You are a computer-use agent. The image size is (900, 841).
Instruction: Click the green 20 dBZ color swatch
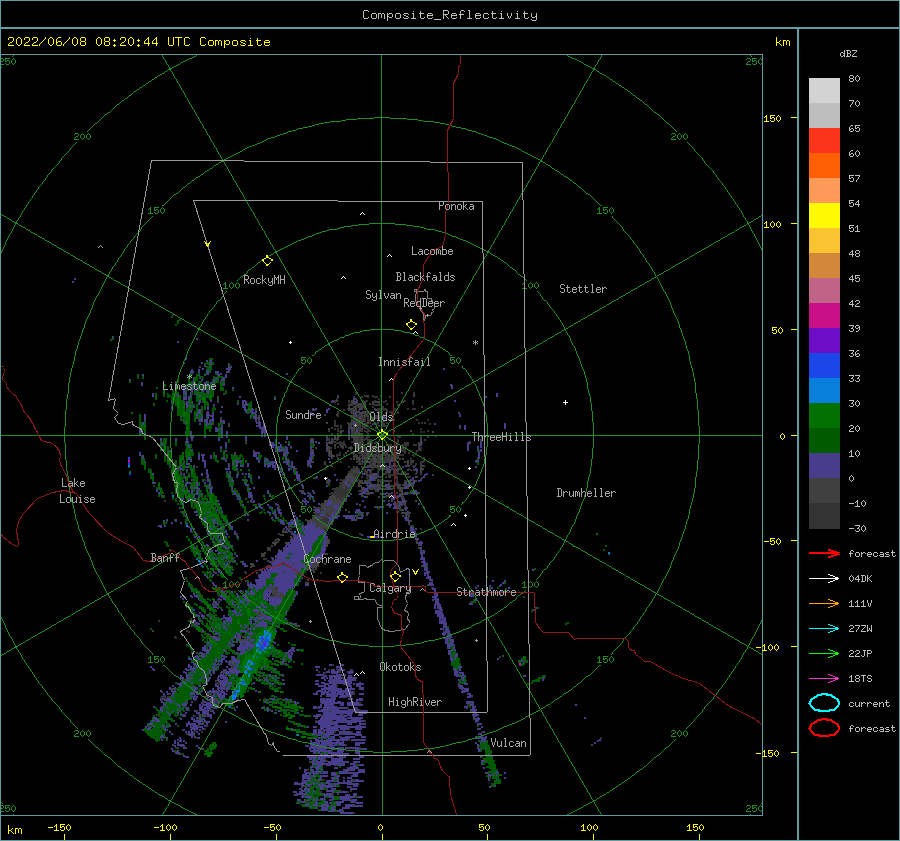tap(824, 416)
